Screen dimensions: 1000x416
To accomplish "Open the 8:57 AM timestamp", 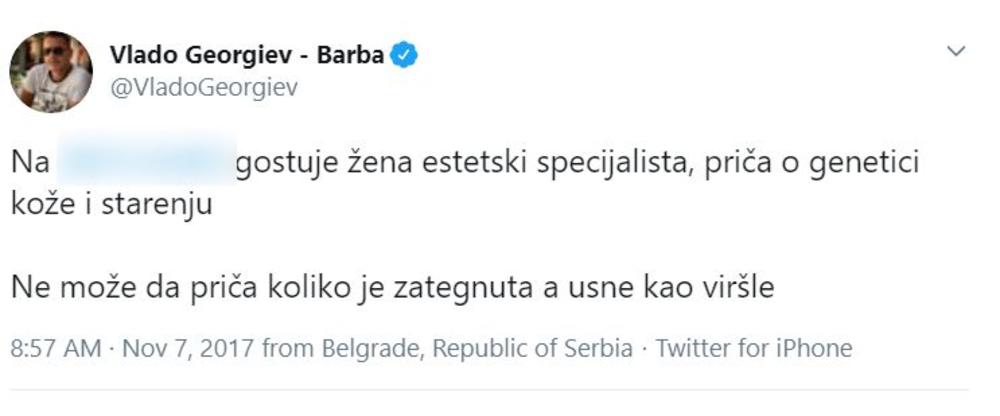I will click(x=55, y=349).
